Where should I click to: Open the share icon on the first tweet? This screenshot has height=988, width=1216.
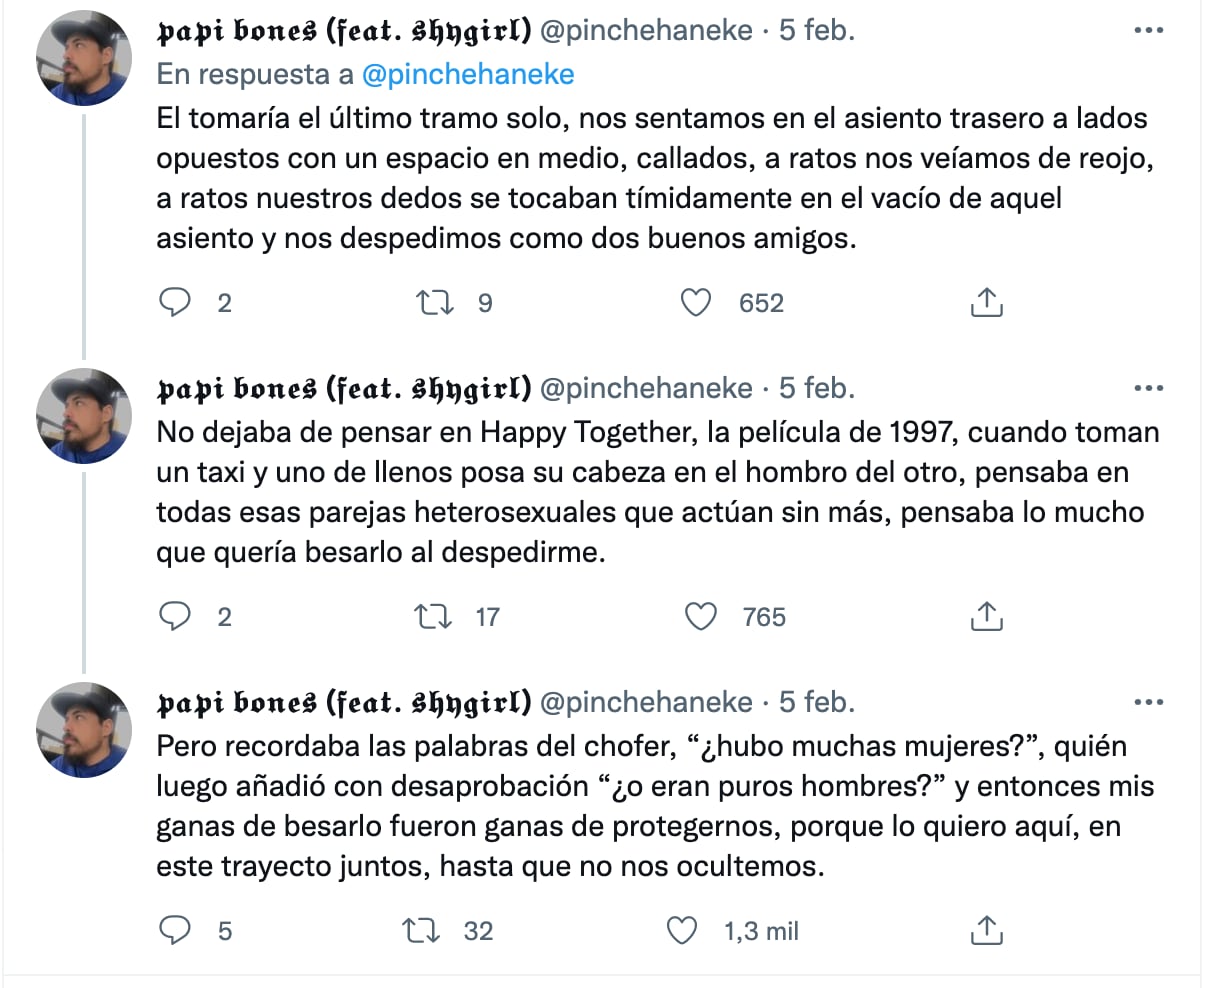(987, 302)
